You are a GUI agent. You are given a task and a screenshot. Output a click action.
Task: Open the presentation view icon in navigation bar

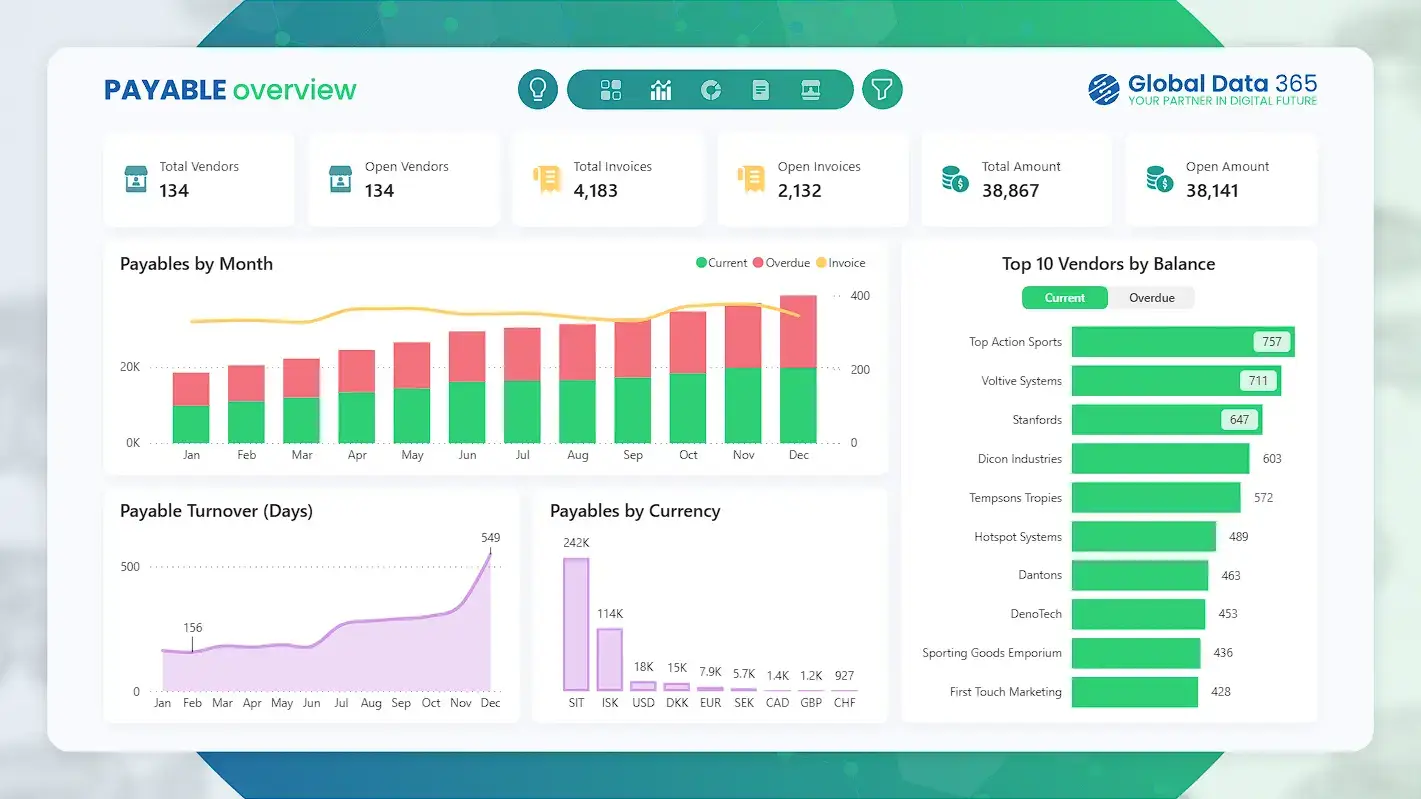pyautogui.click(x=810, y=89)
